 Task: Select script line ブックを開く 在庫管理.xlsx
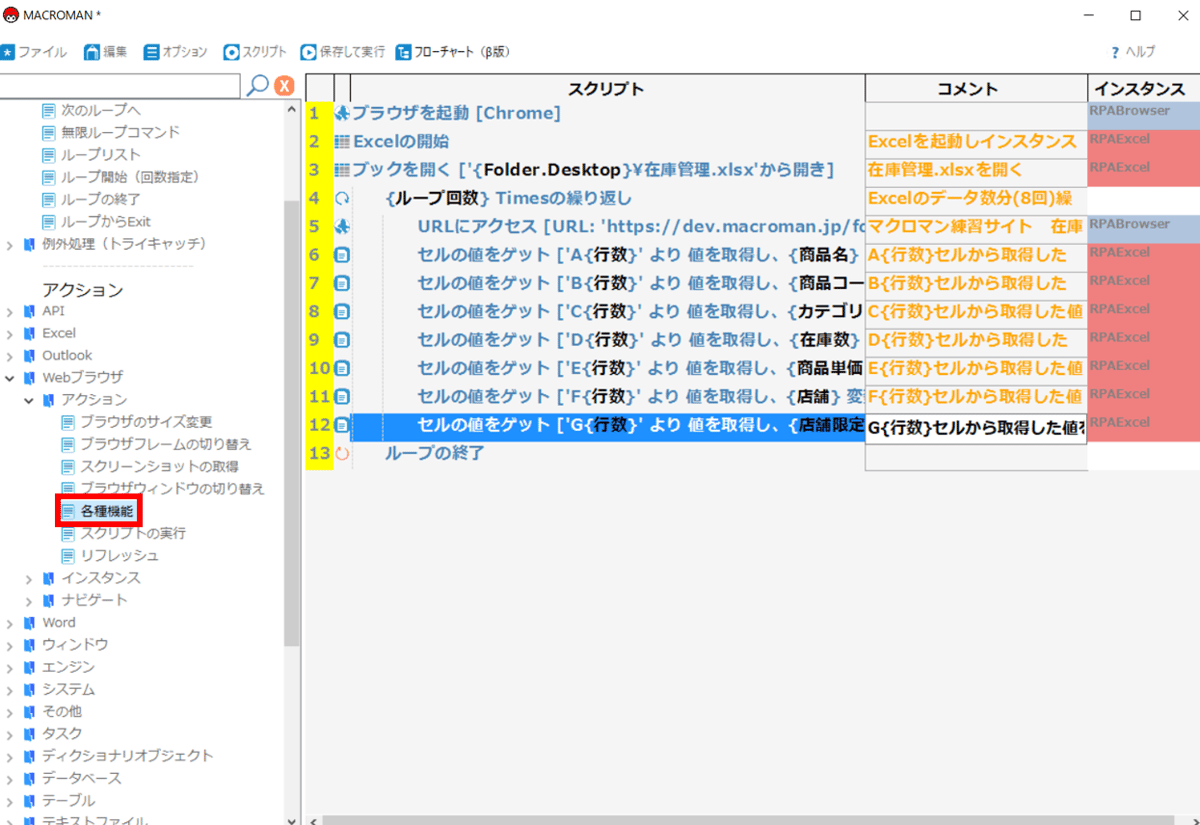pos(608,170)
